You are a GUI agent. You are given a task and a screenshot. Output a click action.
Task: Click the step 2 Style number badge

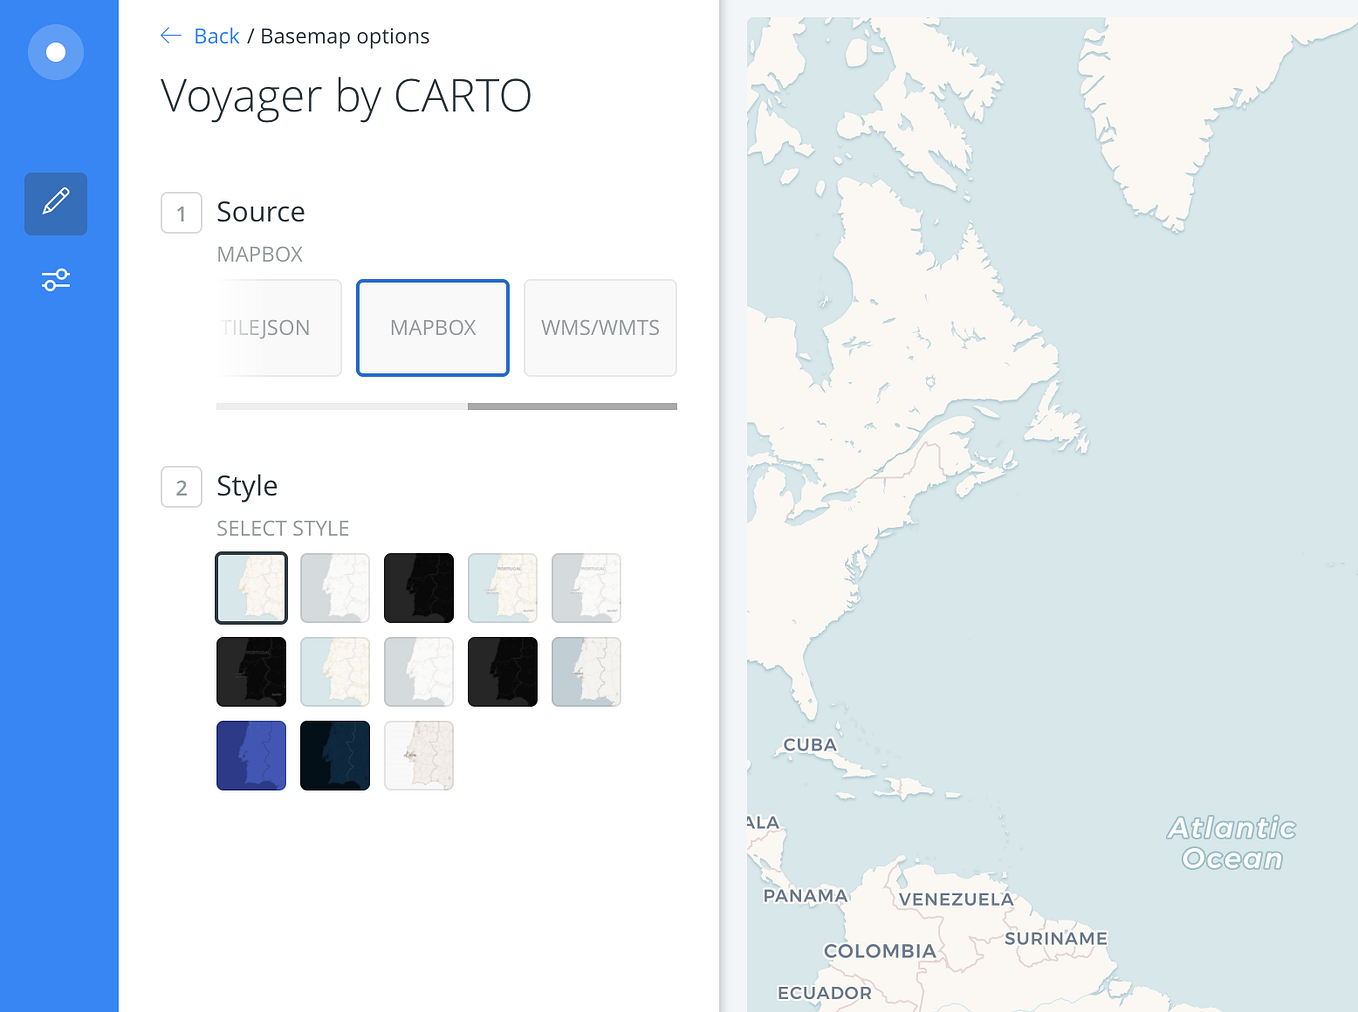181,487
